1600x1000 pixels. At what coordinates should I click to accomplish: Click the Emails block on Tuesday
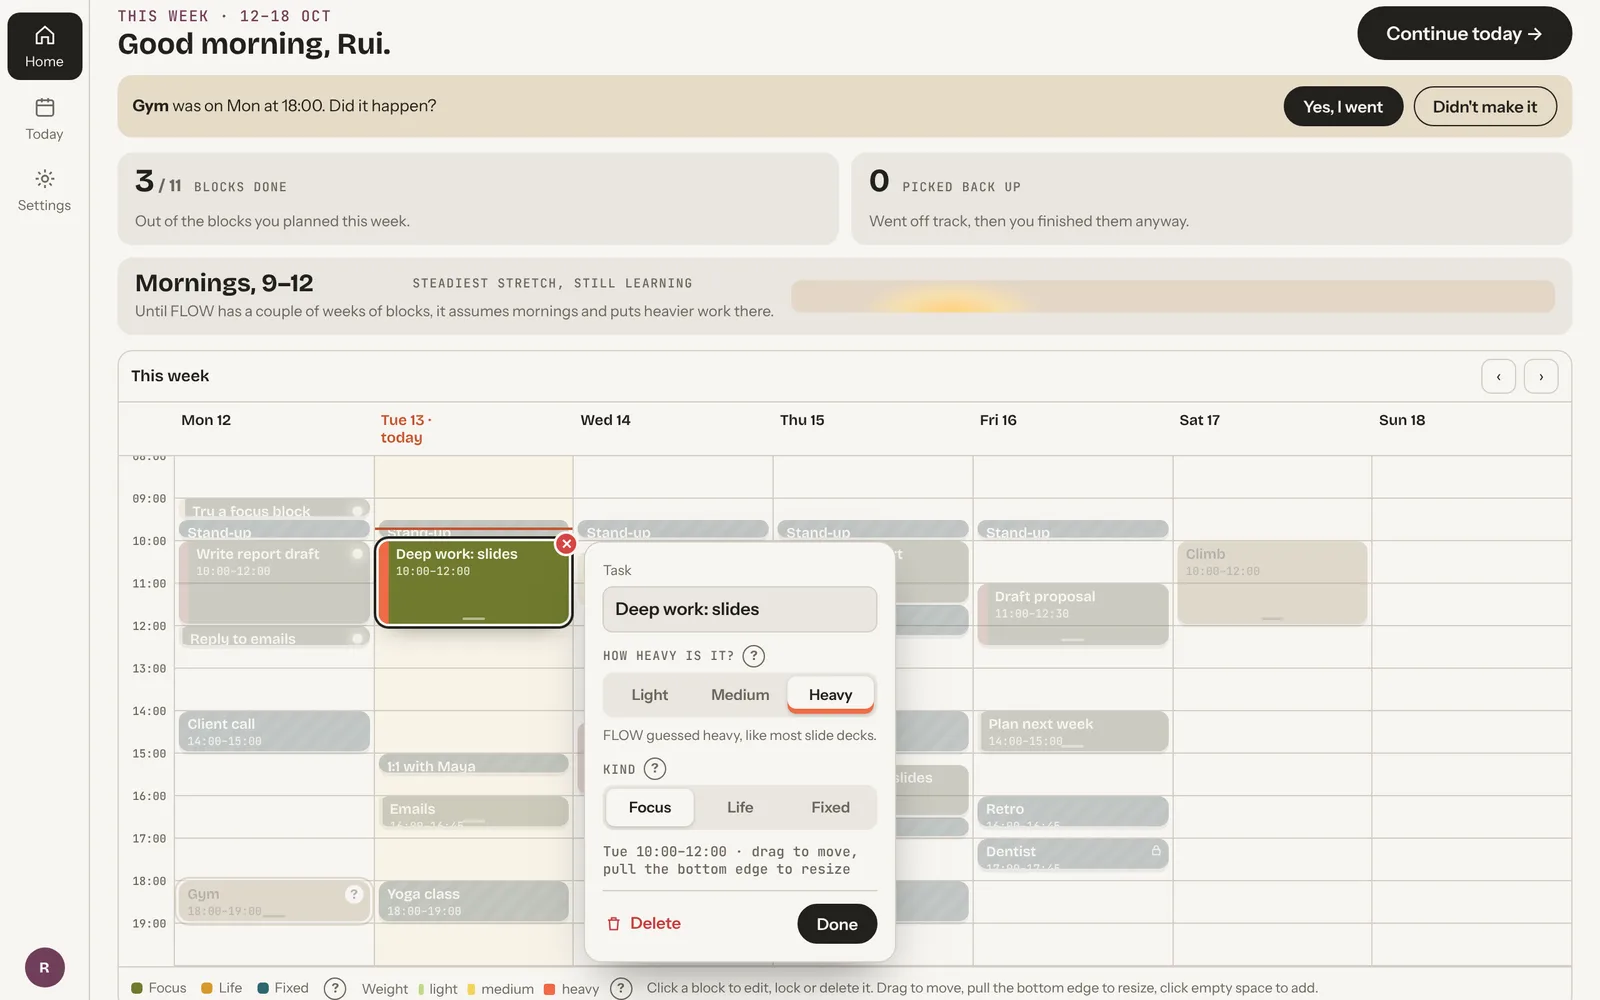473,811
